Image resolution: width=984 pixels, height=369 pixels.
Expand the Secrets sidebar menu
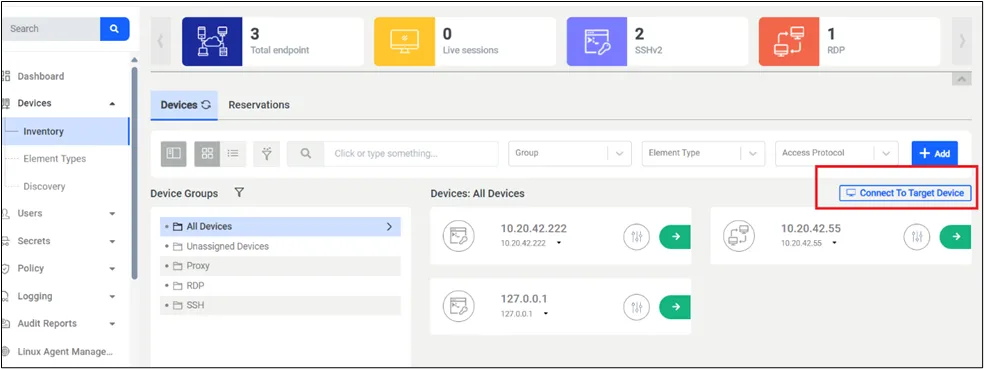tap(112, 241)
